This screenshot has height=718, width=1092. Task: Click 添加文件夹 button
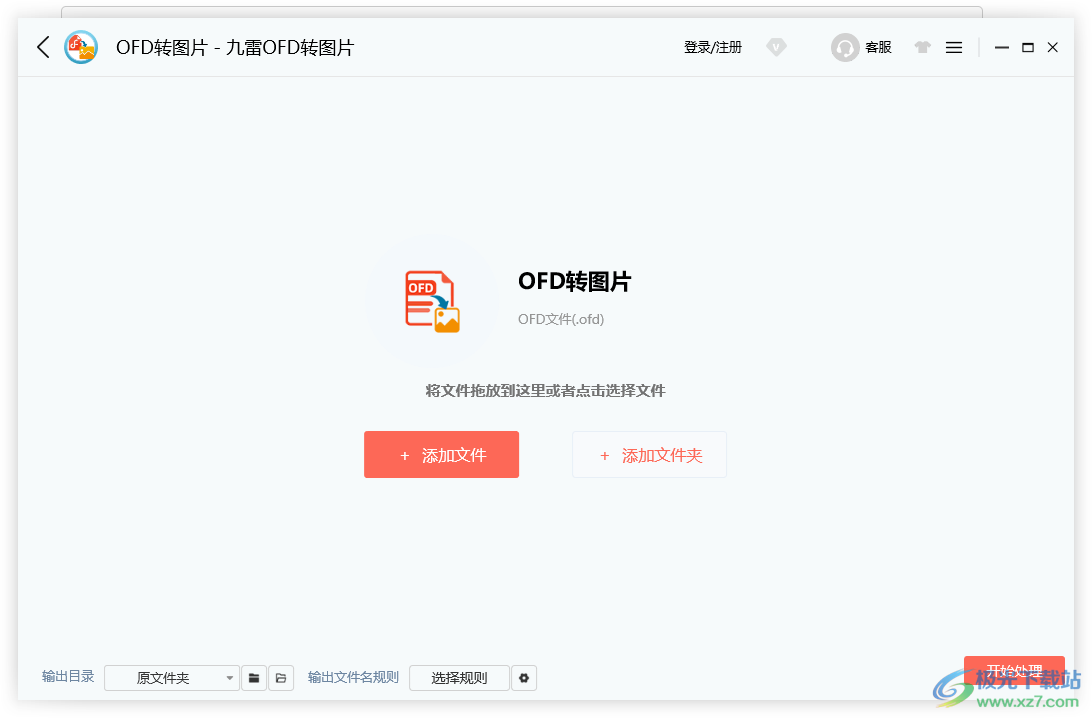coord(649,455)
